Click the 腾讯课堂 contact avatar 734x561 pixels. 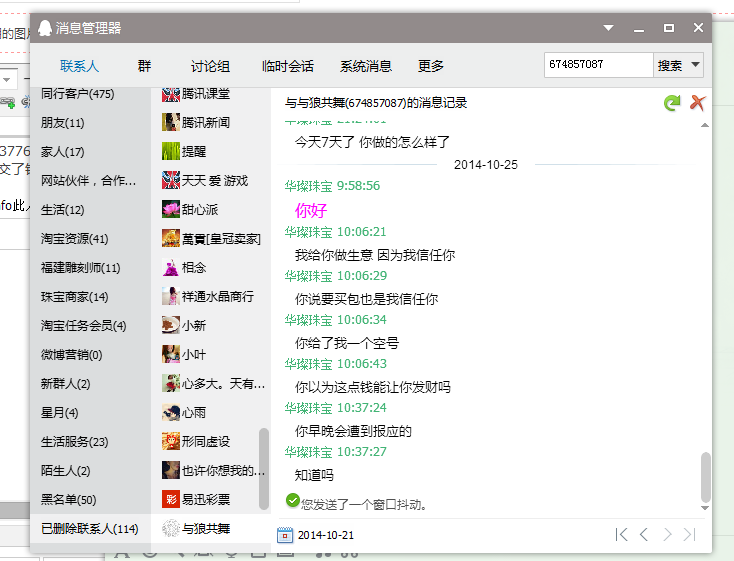point(171,94)
